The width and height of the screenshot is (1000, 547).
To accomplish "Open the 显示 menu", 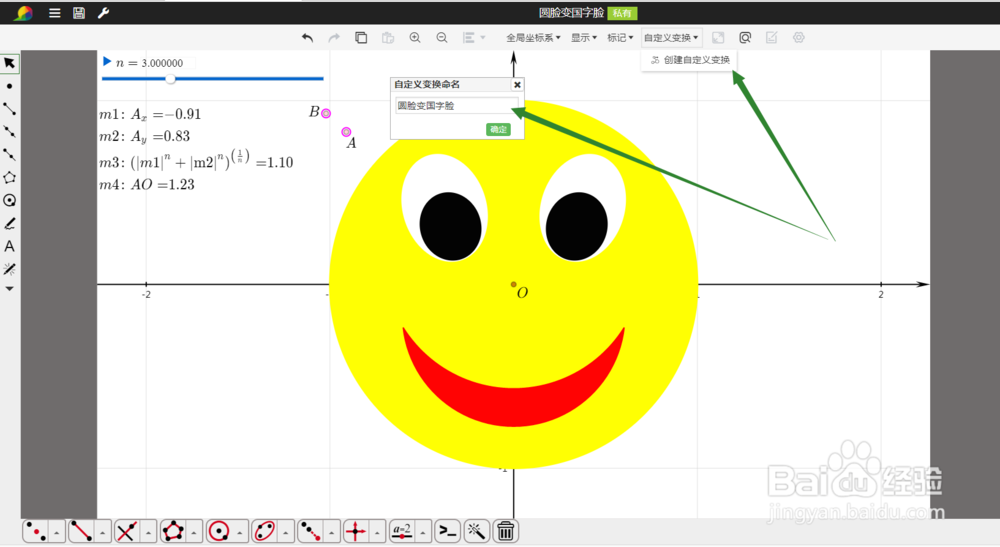I will tap(584, 38).
